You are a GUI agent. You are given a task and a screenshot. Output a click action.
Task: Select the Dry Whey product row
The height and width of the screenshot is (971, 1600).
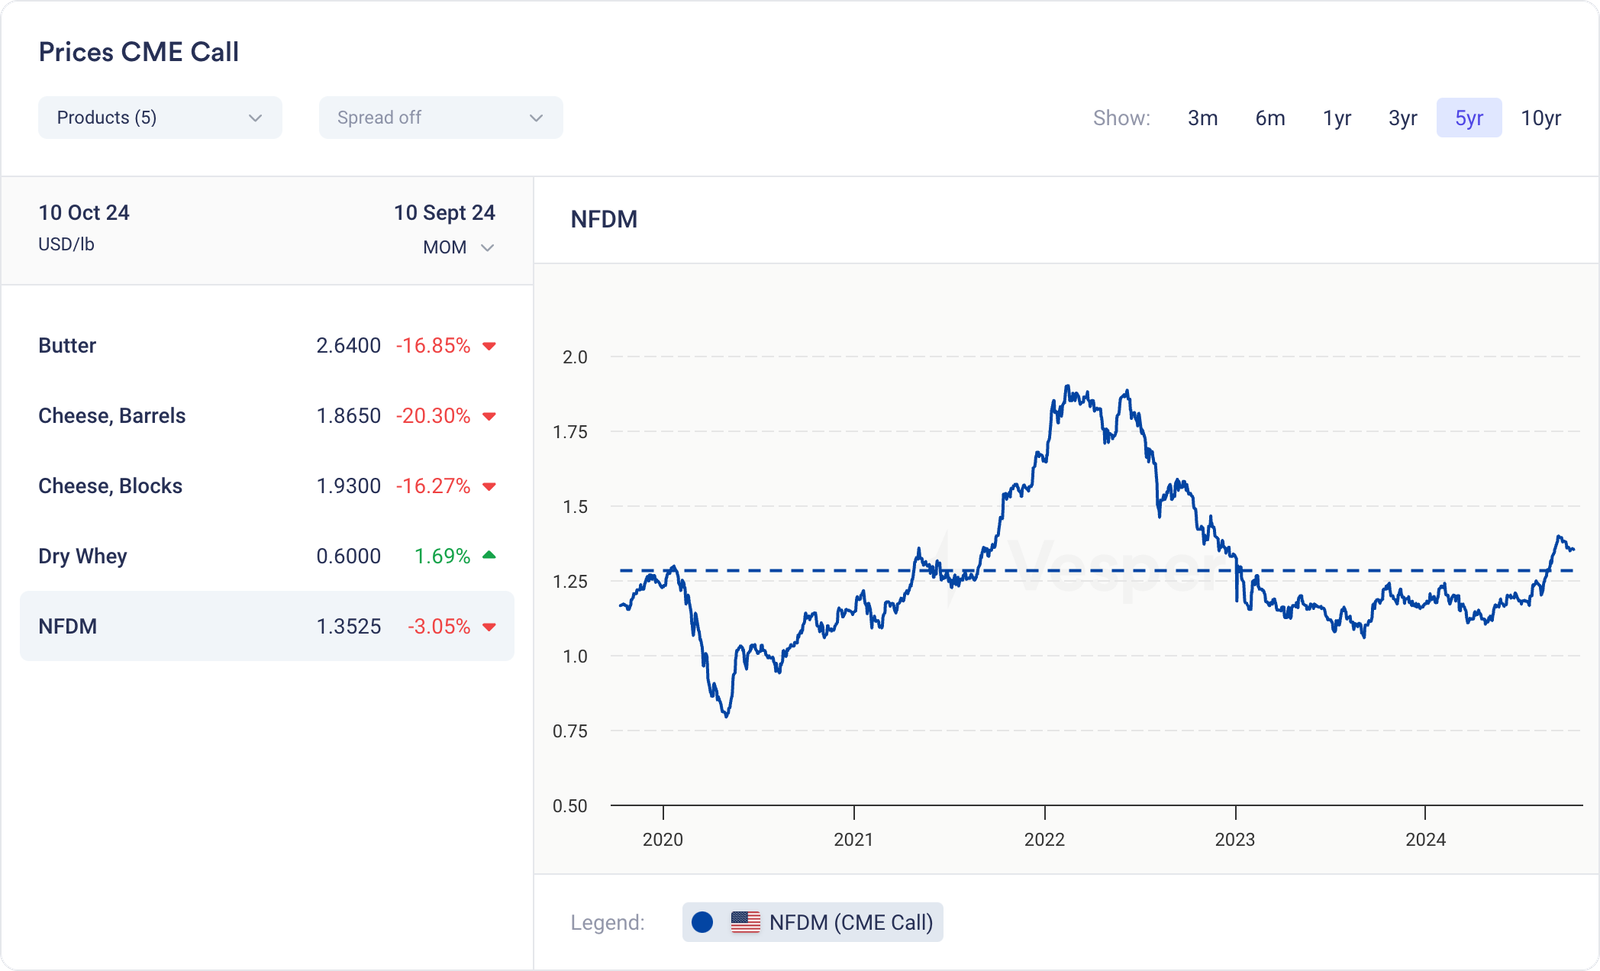pyautogui.click(x=266, y=556)
